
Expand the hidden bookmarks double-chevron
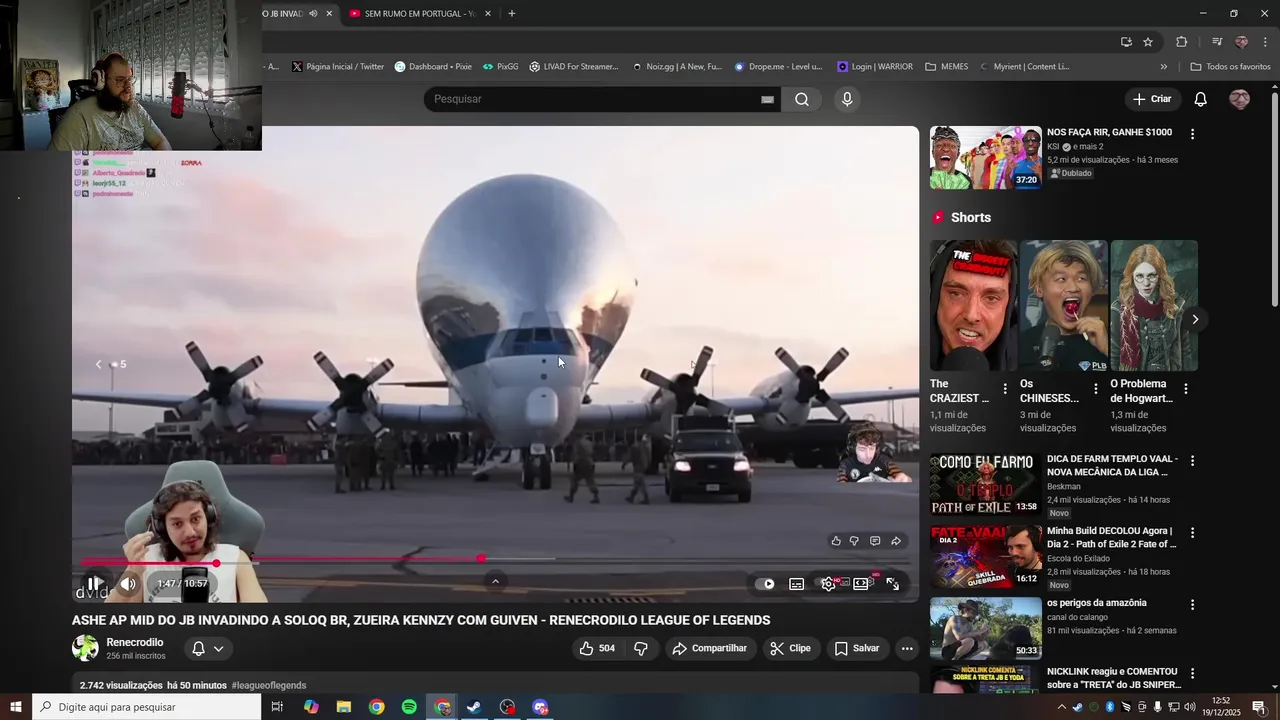(1163, 67)
